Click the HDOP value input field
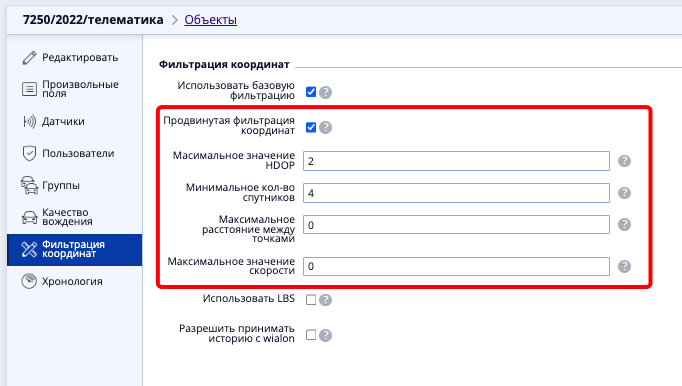Image resolution: width=682 pixels, height=386 pixels. click(456, 161)
